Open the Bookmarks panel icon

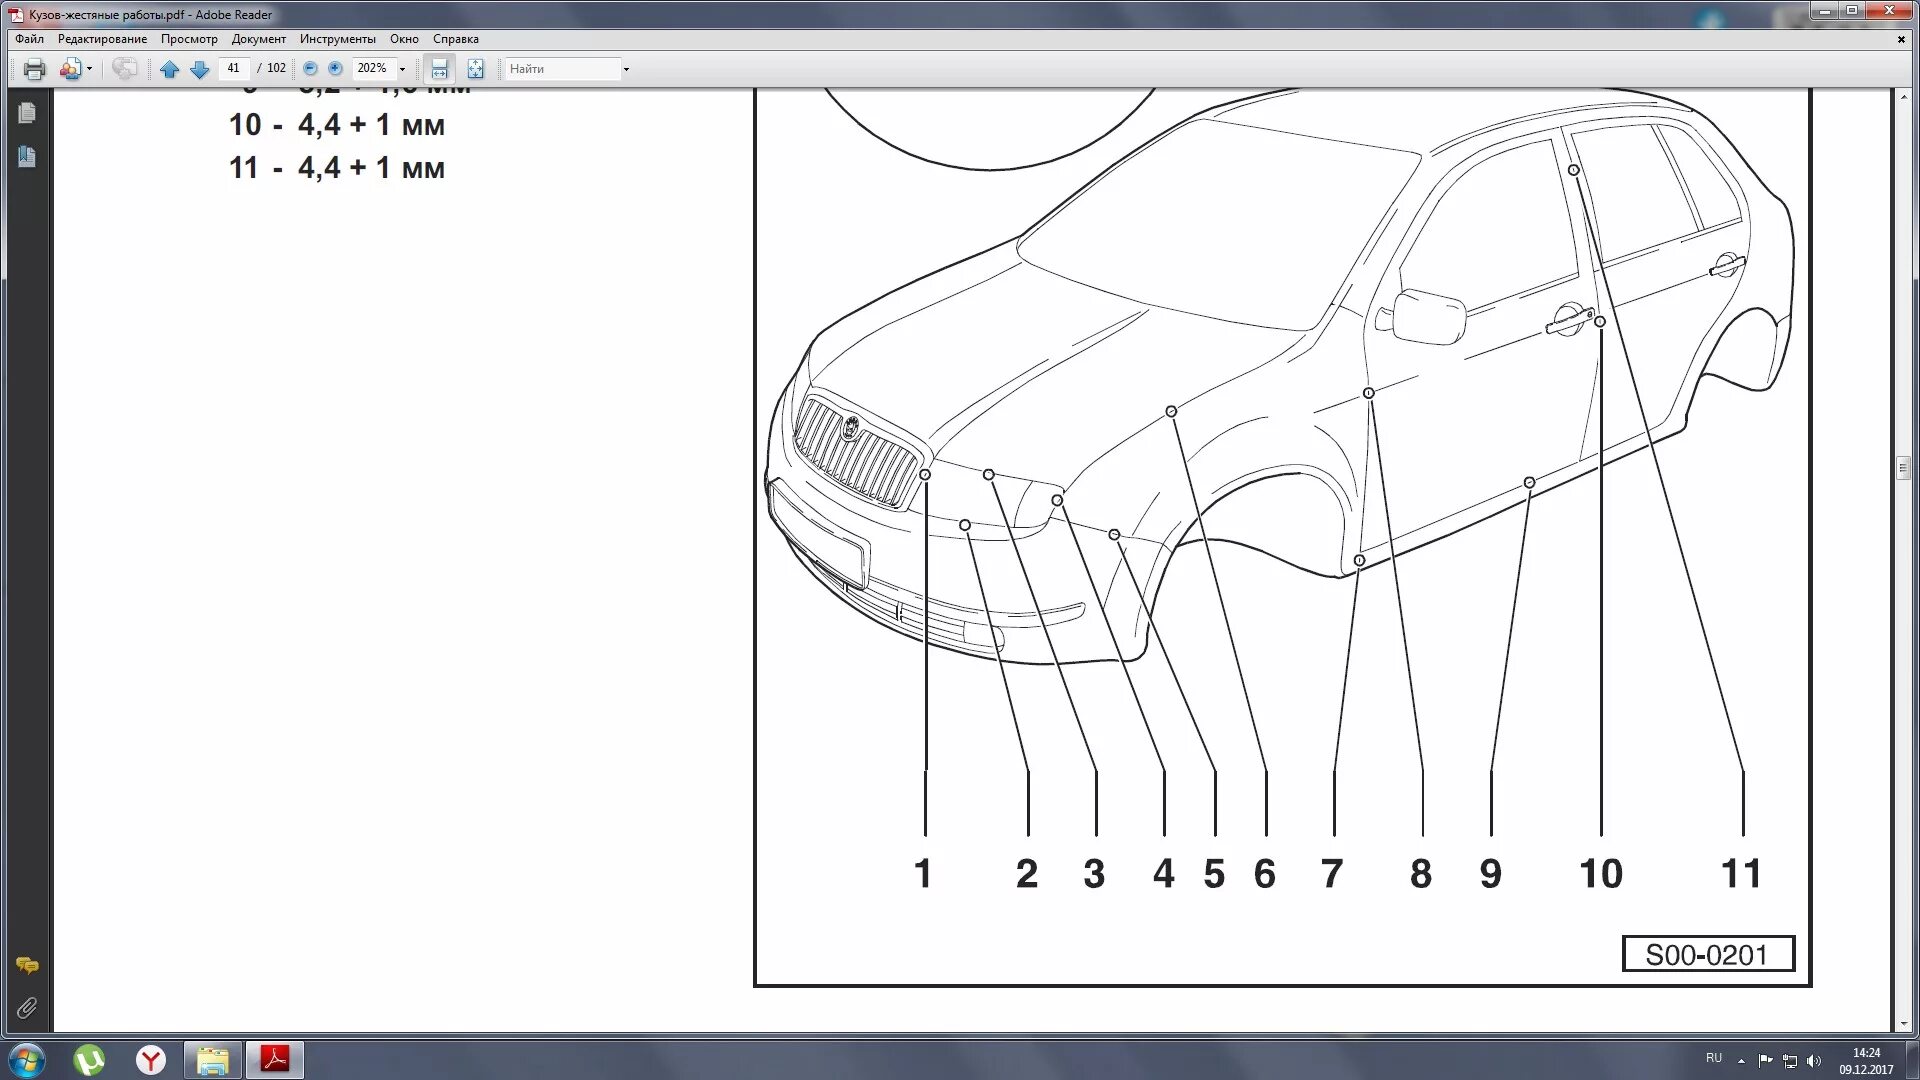(x=27, y=156)
